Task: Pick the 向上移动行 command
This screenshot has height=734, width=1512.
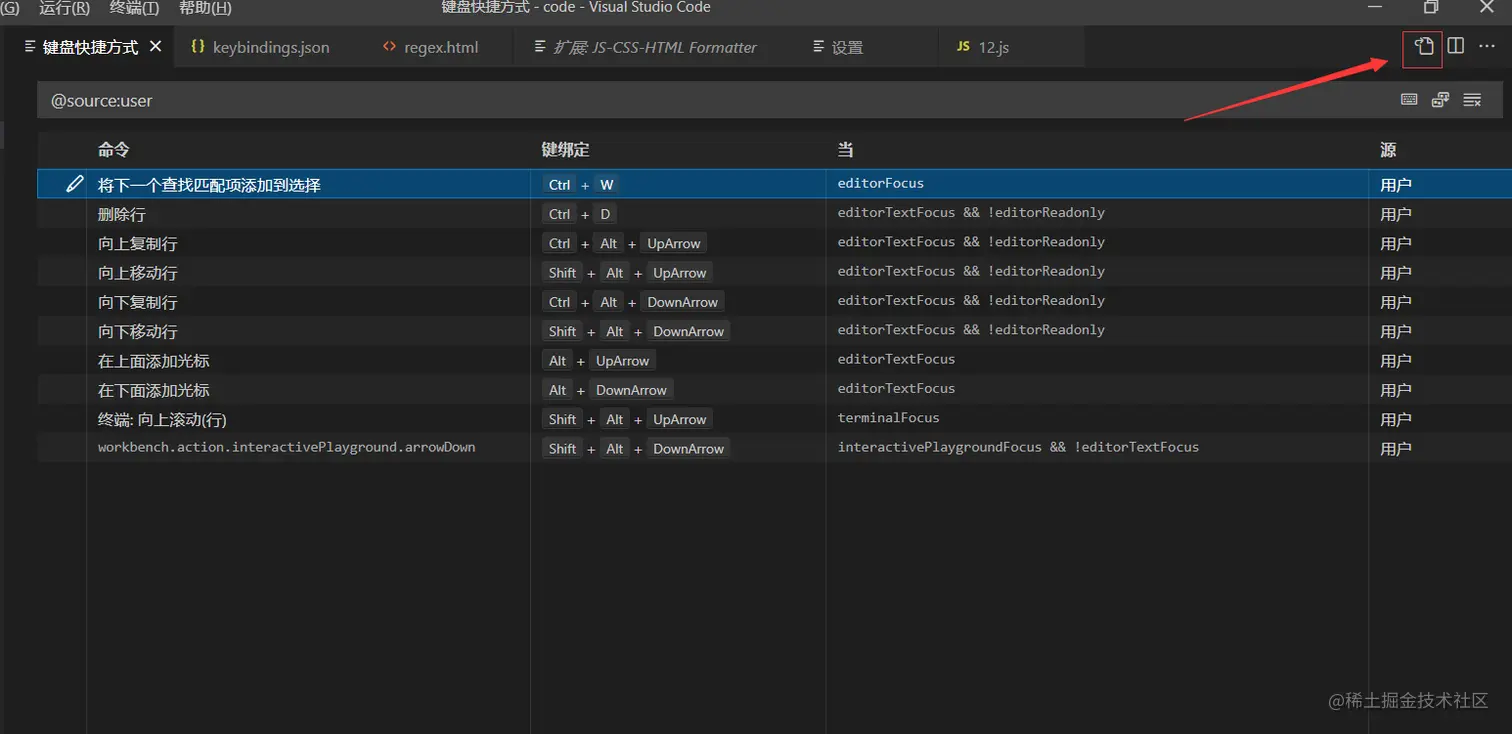Action: (138, 273)
